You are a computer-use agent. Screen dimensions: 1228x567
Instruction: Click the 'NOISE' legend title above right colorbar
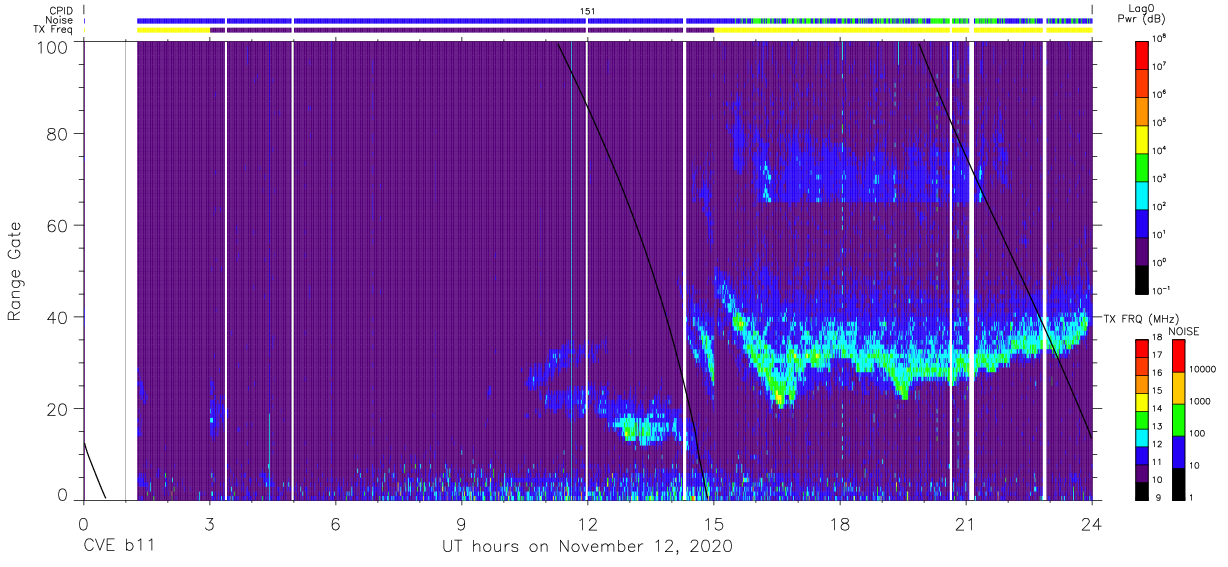(x=1183, y=331)
